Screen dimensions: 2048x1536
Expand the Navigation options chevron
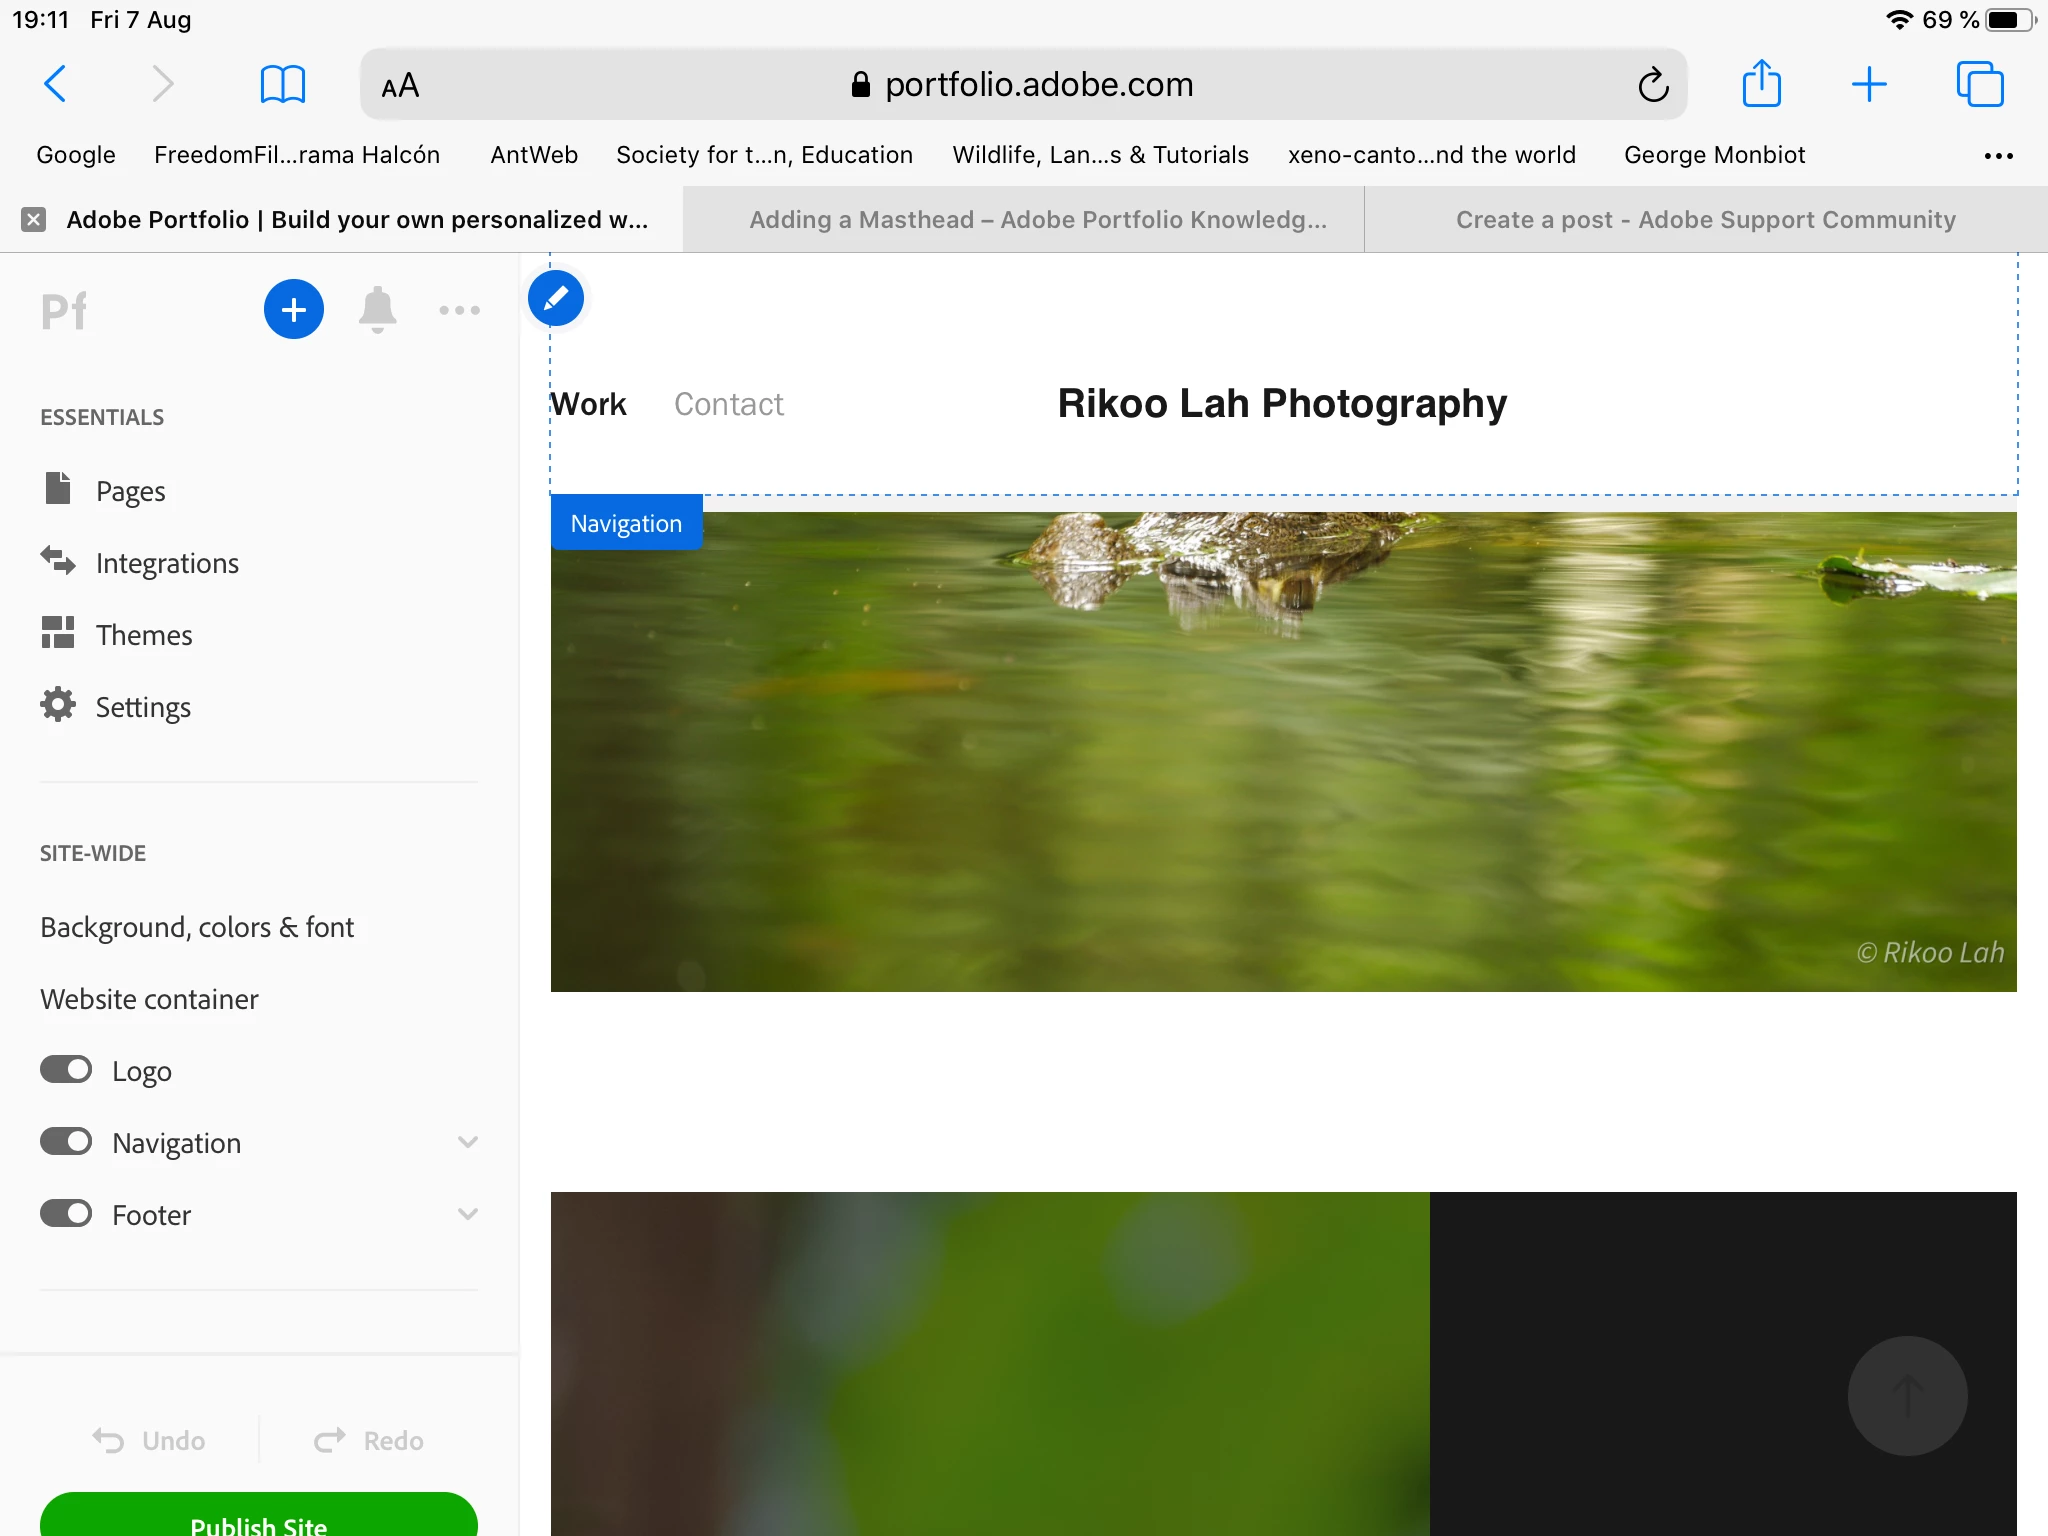467,1142
